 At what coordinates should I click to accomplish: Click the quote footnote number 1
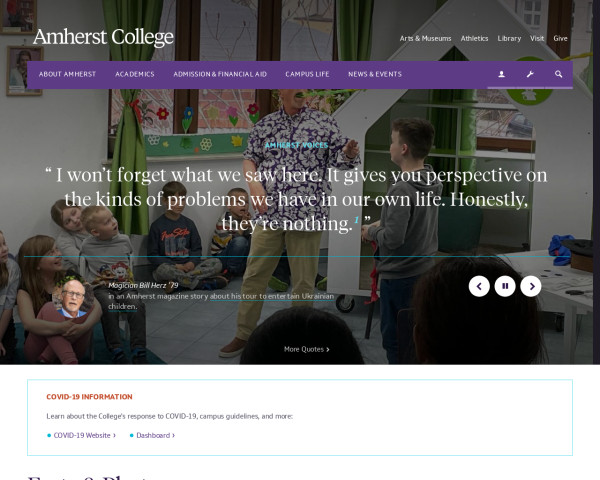click(357, 220)
